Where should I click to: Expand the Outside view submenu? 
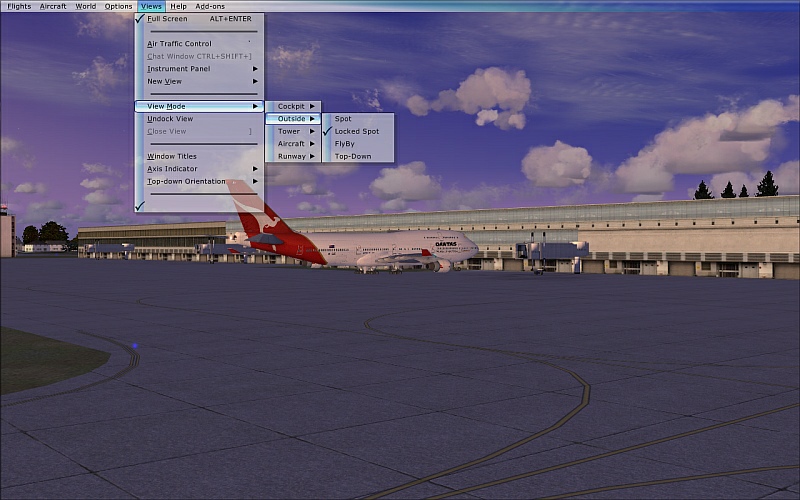[x=293, y=118]
